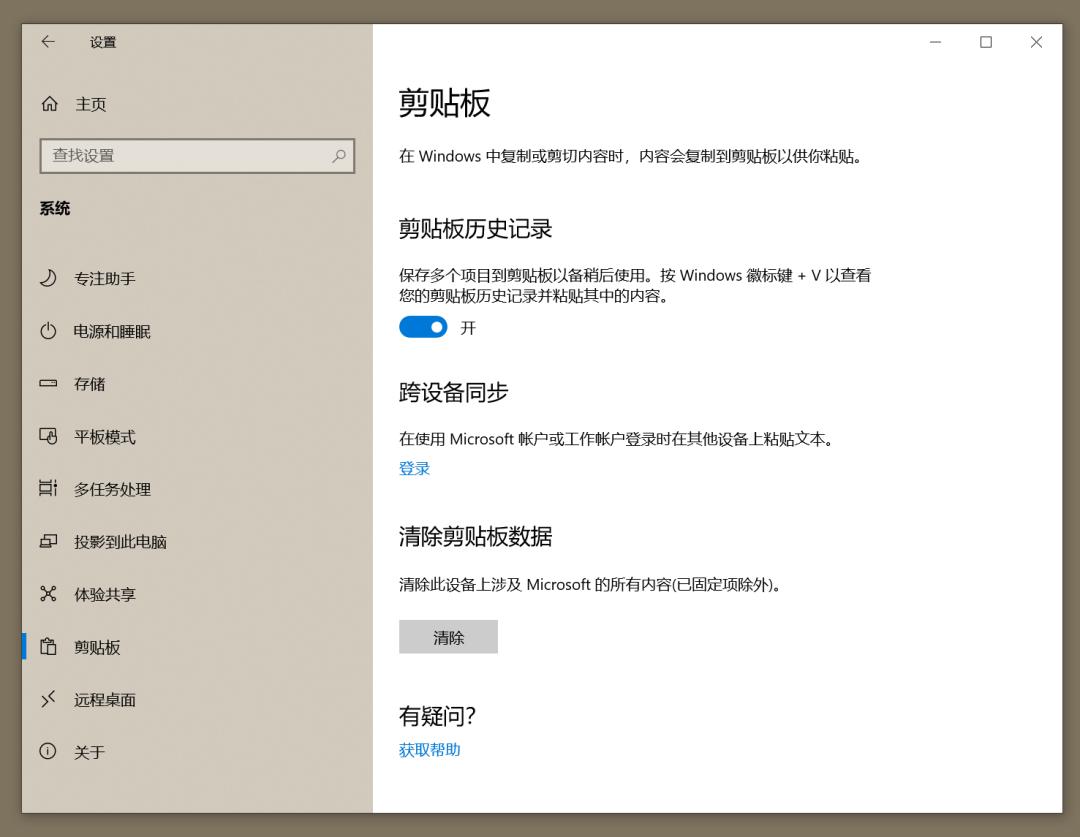Click the 登录 link under 跨设备同步

point(413,467)
